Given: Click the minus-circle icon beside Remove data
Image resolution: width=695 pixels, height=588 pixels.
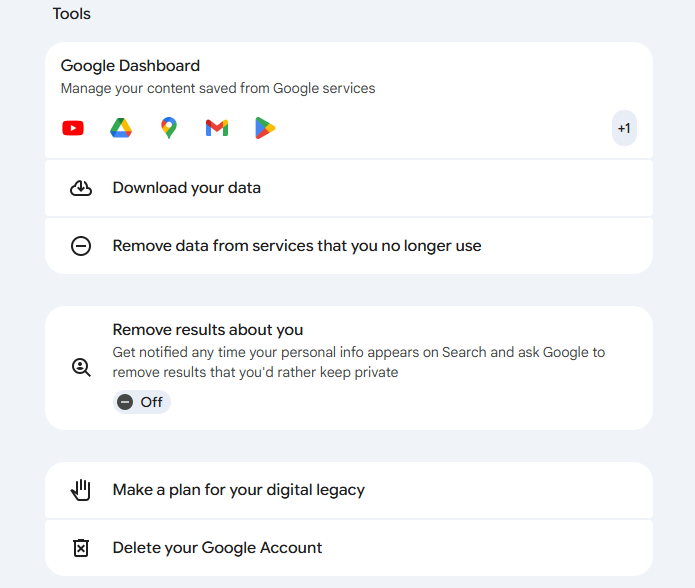Looking at the screenshot, I should [x=81, y=246].
